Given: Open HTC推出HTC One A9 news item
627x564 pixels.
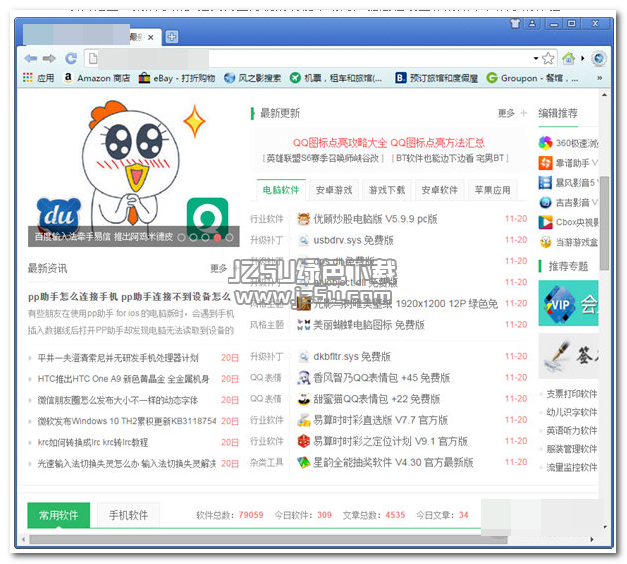Looking at the screenshot, I should 123,379.
